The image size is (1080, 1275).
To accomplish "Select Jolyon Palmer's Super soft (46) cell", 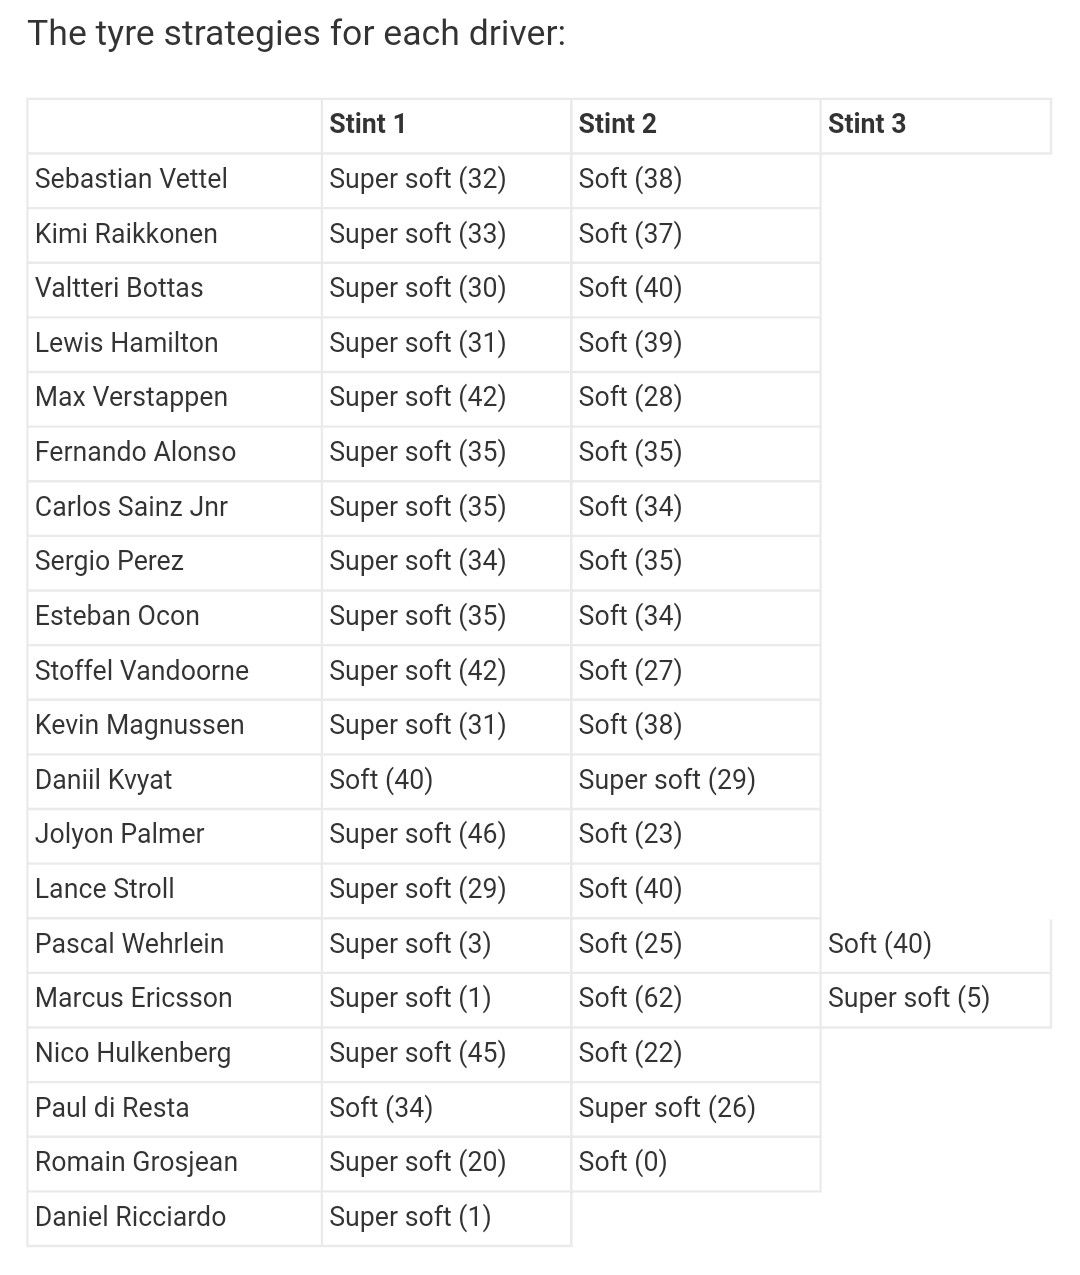I will pyautogui.click(x=446, y=835).
